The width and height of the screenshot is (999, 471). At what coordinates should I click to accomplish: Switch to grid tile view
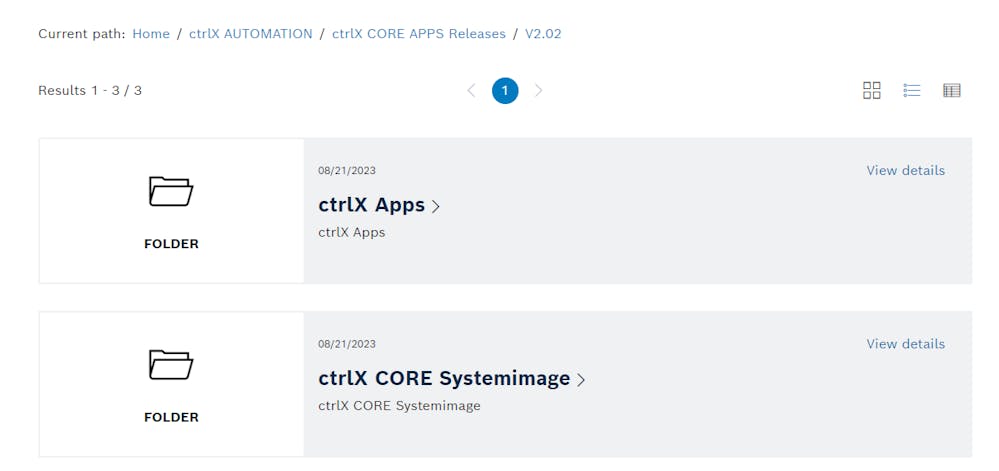point(871,91)
